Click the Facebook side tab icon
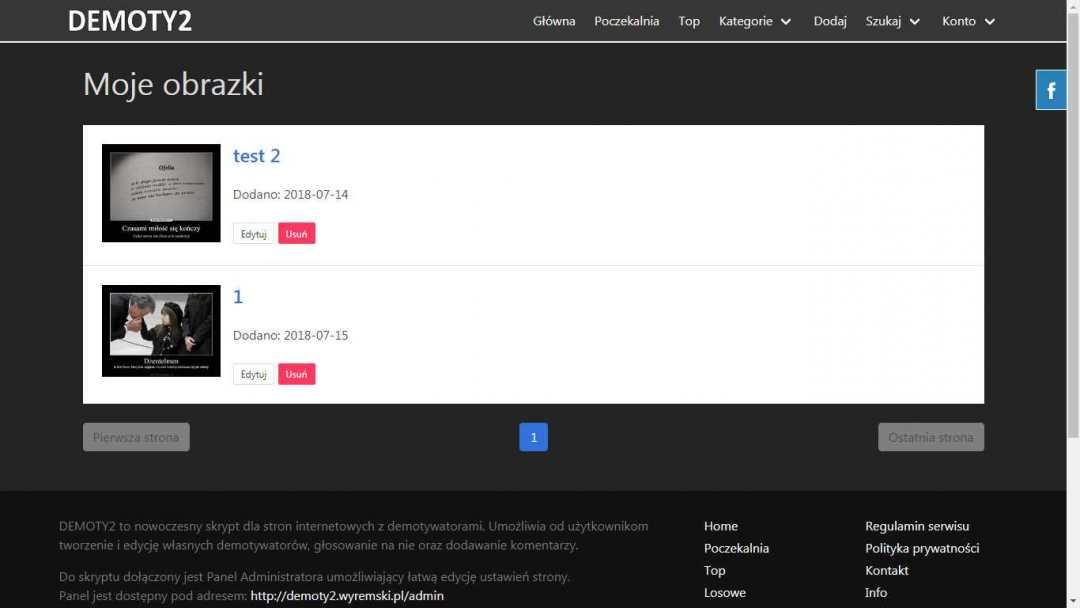 pyautogui.click(x=1051, y=91)
